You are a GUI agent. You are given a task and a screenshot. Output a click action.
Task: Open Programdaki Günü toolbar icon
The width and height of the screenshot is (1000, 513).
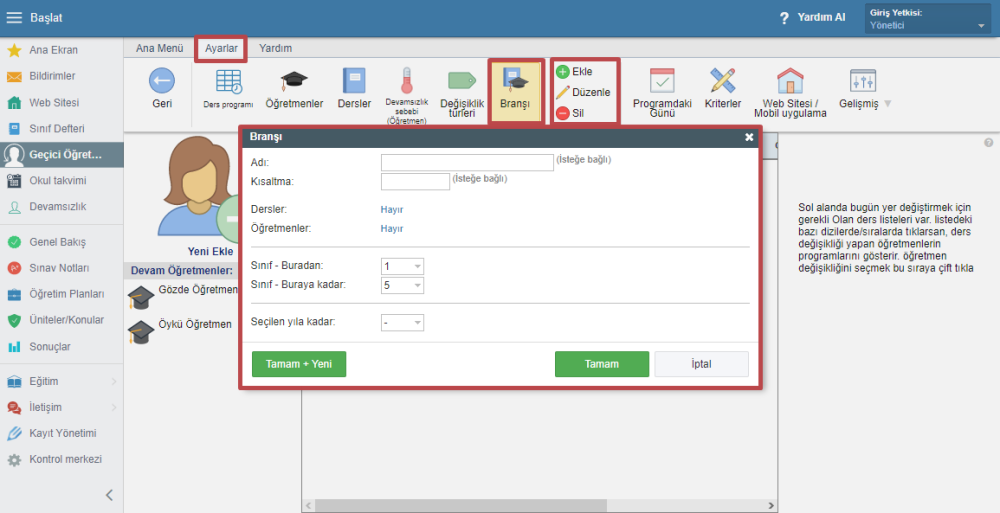click(x=662, y=93)
